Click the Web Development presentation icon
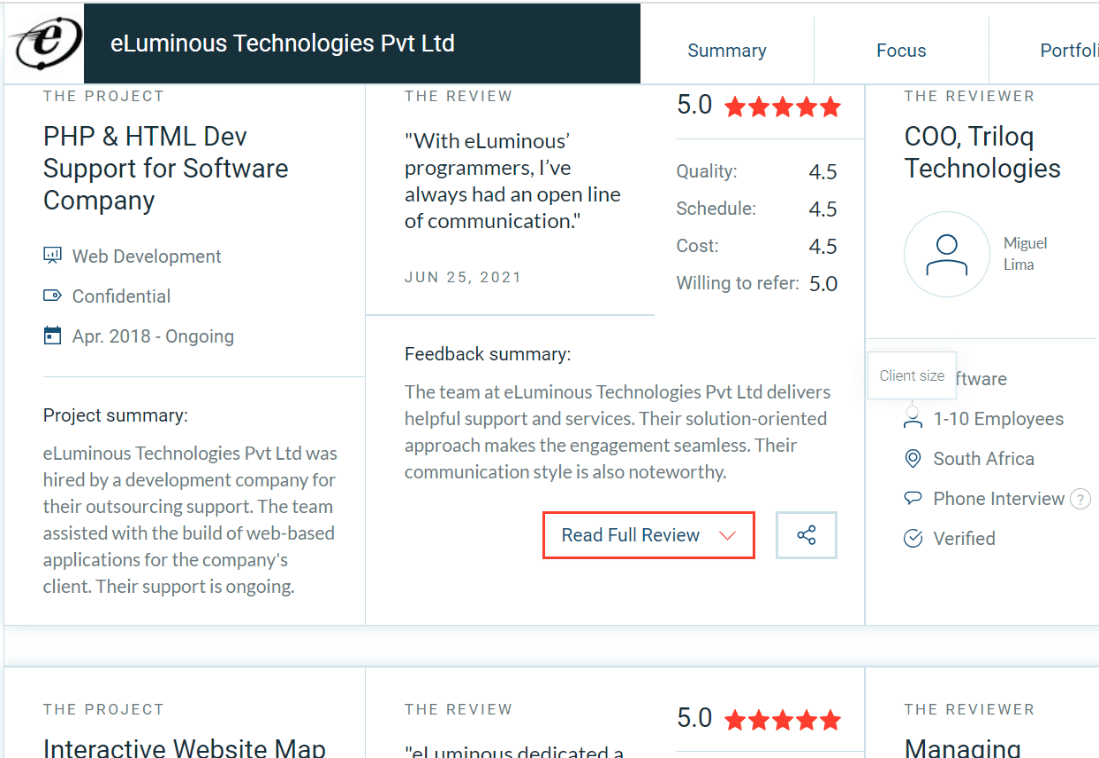 point(53,256)
